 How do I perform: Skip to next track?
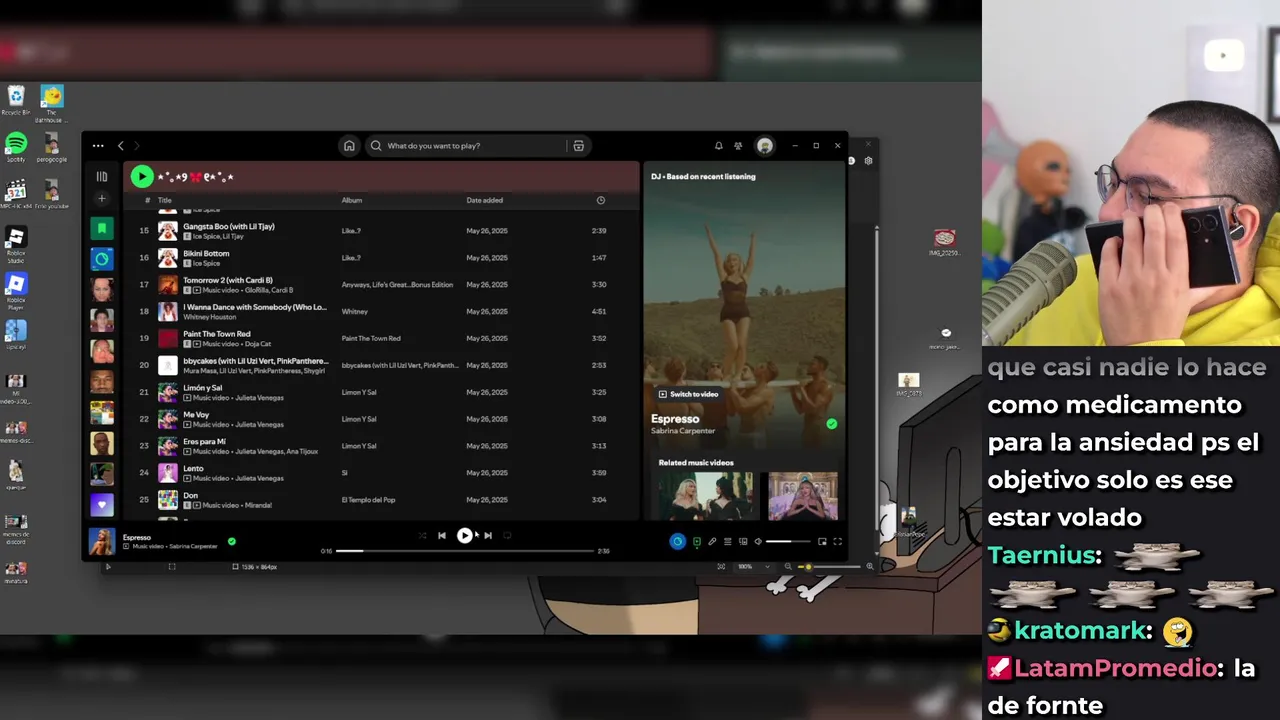(x=487, y=536)
